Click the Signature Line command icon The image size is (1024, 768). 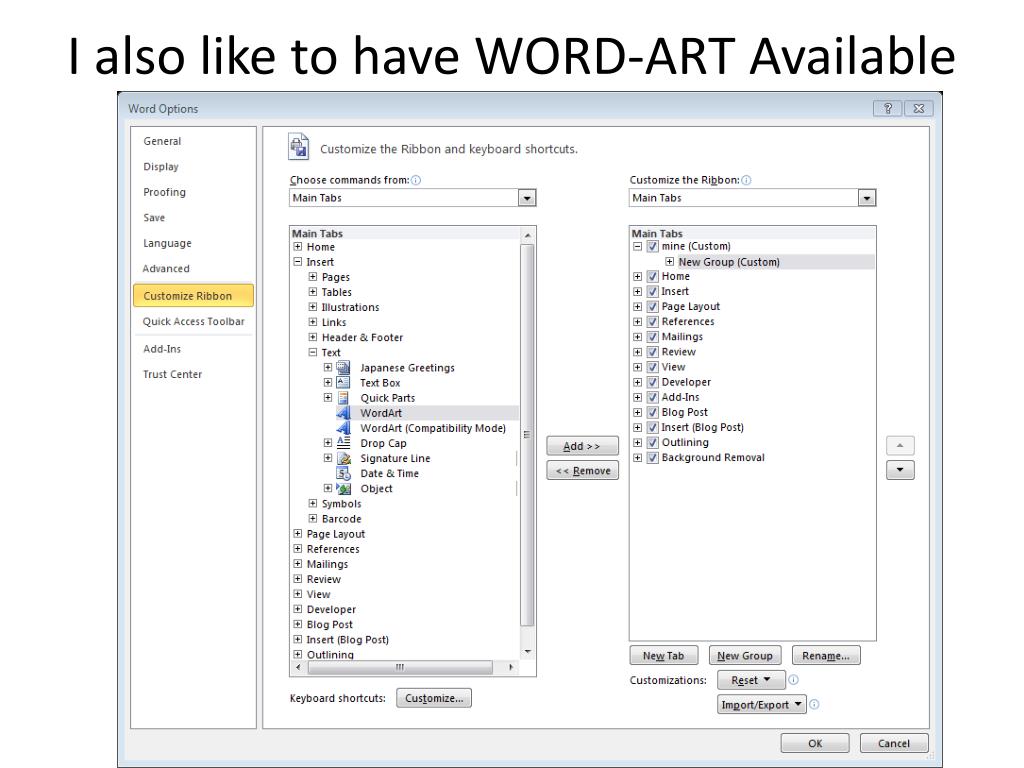(x=344, y=458)
